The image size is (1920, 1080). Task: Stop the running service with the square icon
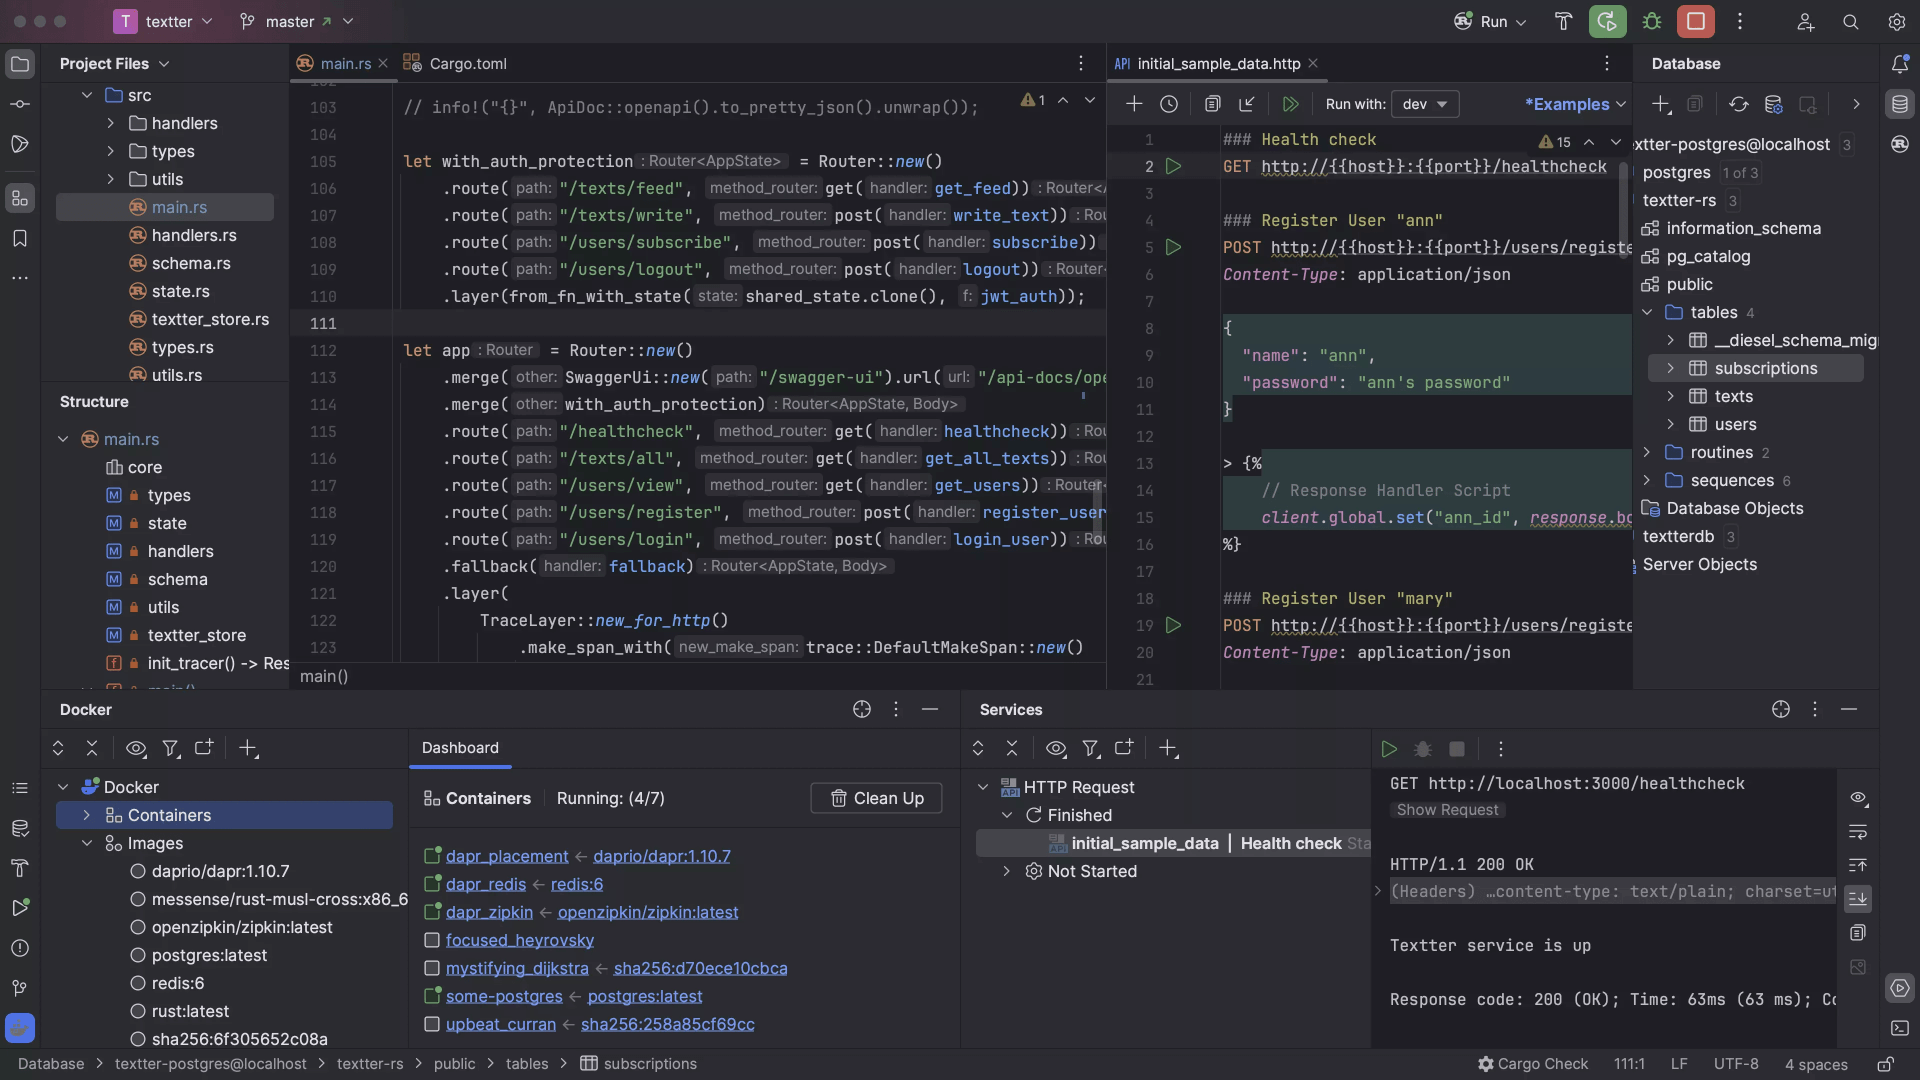point(1457,749)
